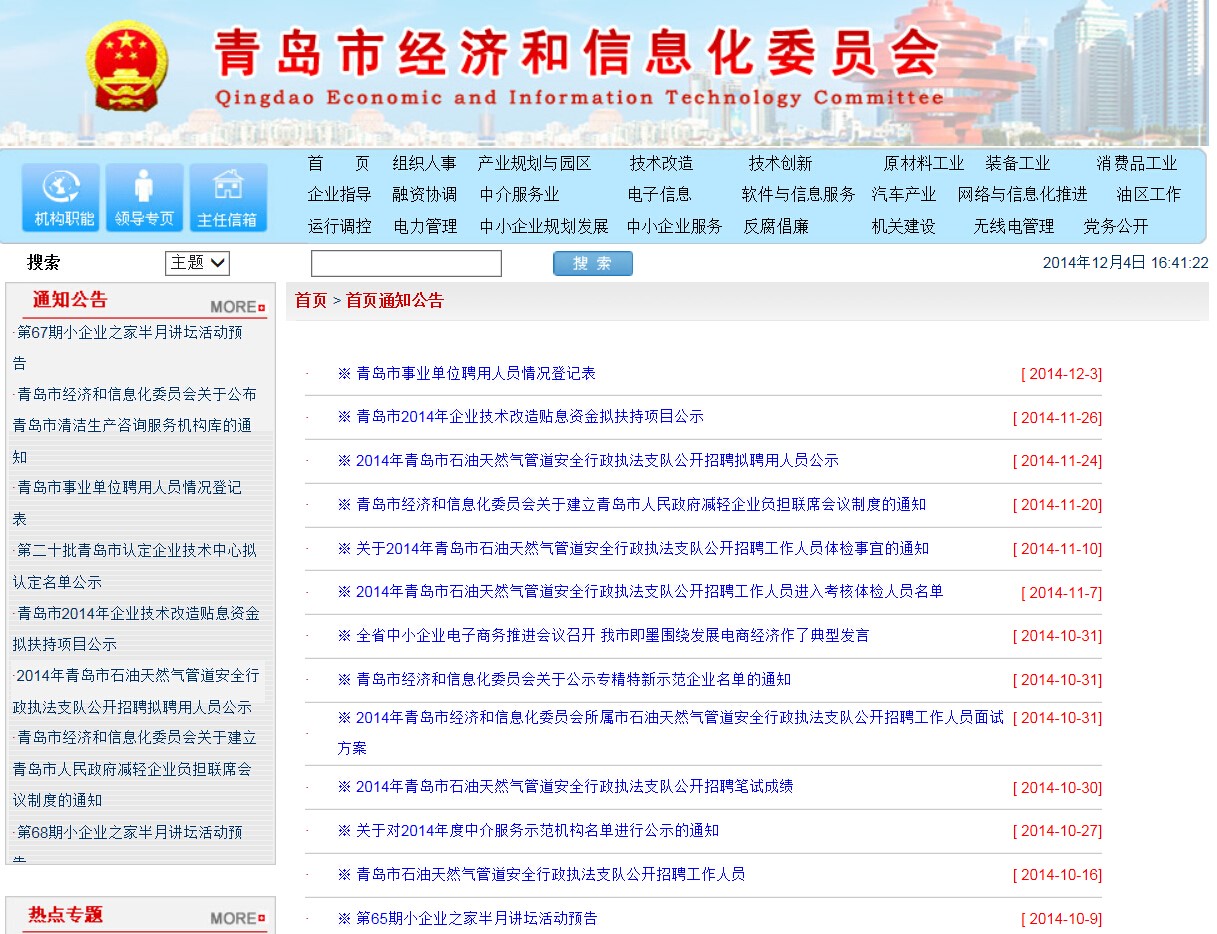
Task: Open 第65期小企业之家半月讲坛活动预告 link
Action: [476, 918]
